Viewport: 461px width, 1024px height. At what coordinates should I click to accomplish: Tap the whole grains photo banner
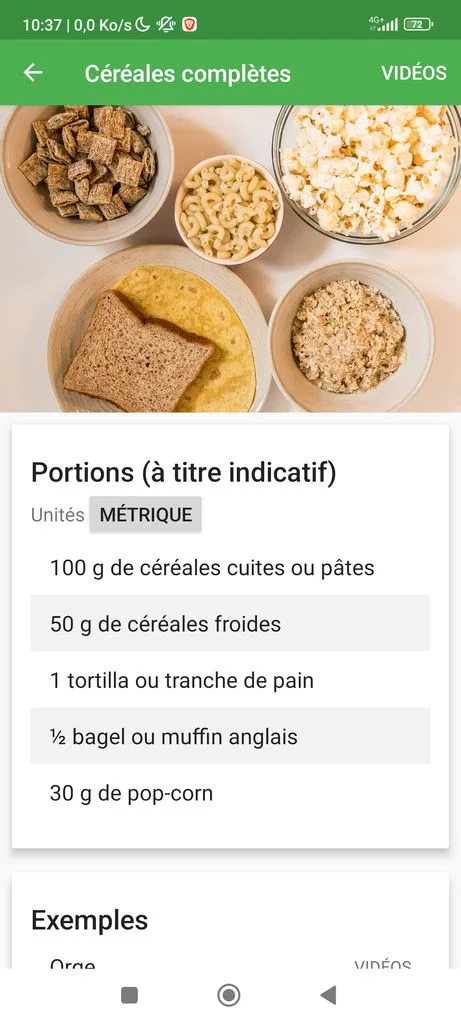[230, 259]
